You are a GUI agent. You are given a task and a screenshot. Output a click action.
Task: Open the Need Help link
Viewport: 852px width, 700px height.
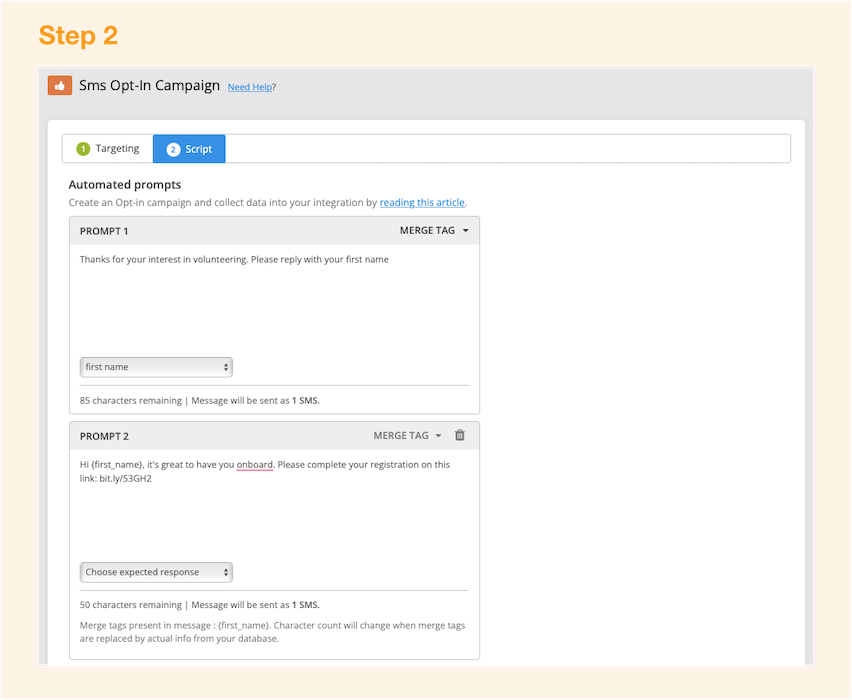250,87
